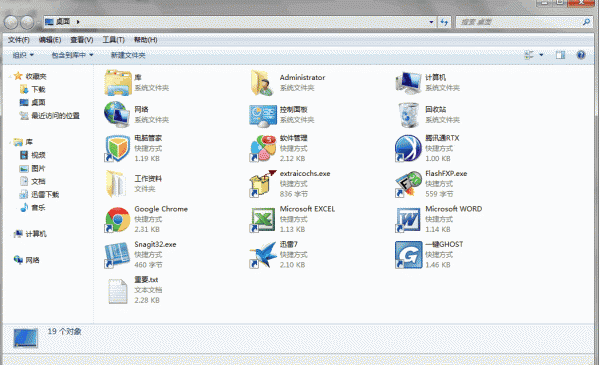Click the desktop thumbnail in details pane
The width and height of the screenshot is (600, 365).
pos(26,338)
